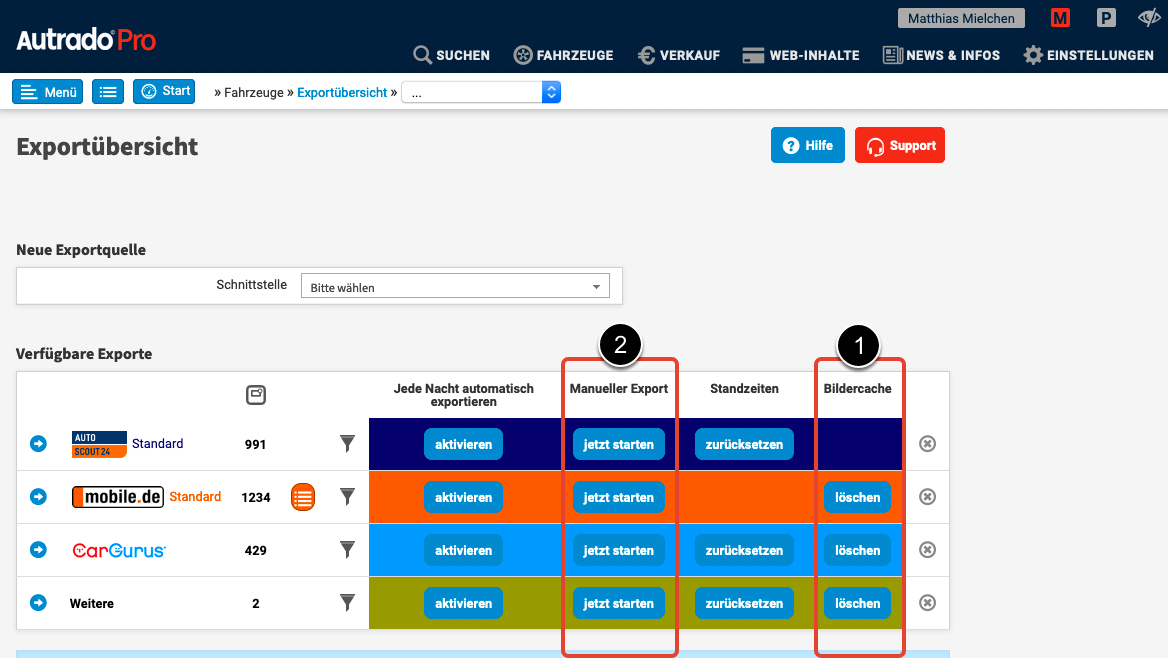Activate nightly auto export for AutoScout24
Viewport: 1168px width, 658px height.
463,444
